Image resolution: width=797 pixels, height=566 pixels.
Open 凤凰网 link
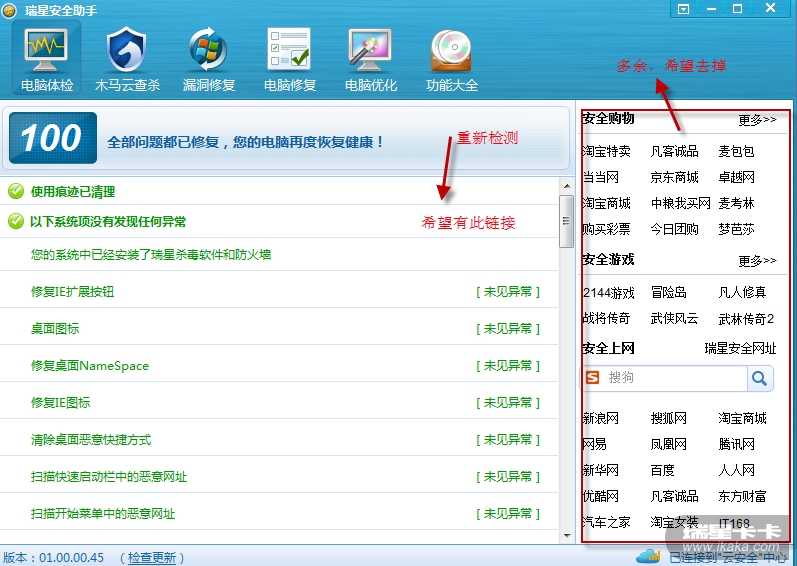tap(668, 445)
